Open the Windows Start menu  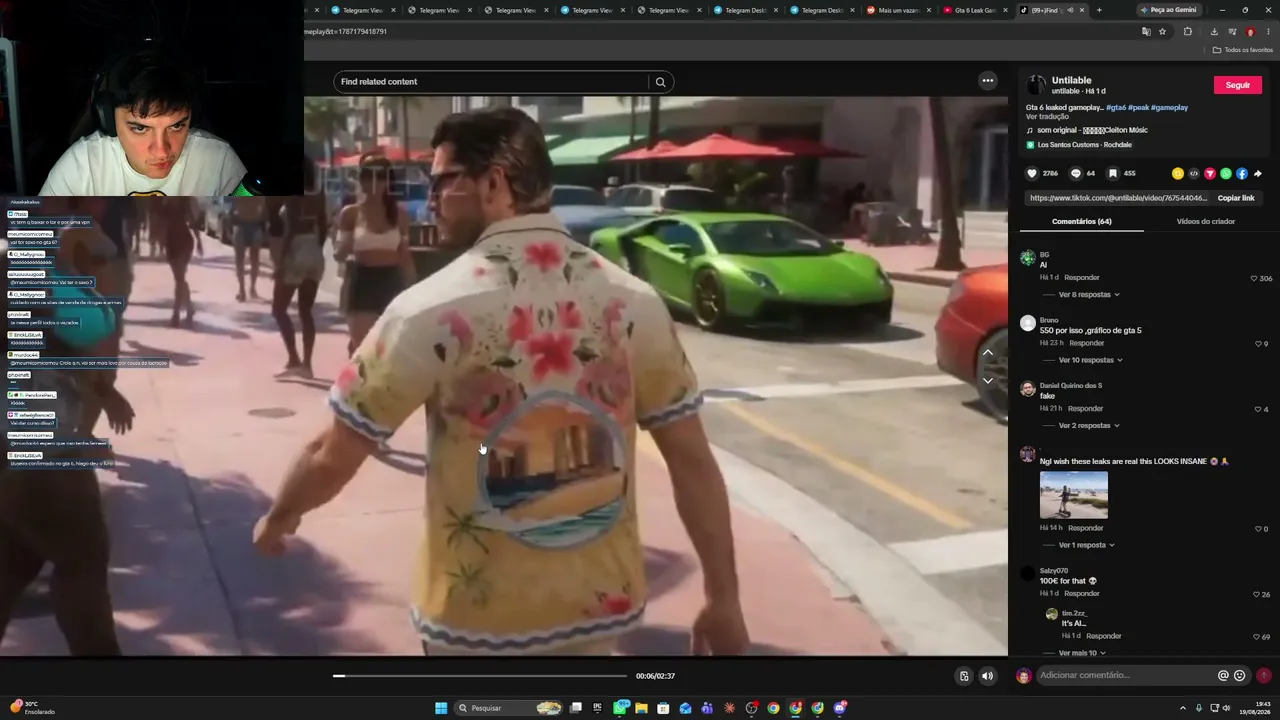(441, 708)
